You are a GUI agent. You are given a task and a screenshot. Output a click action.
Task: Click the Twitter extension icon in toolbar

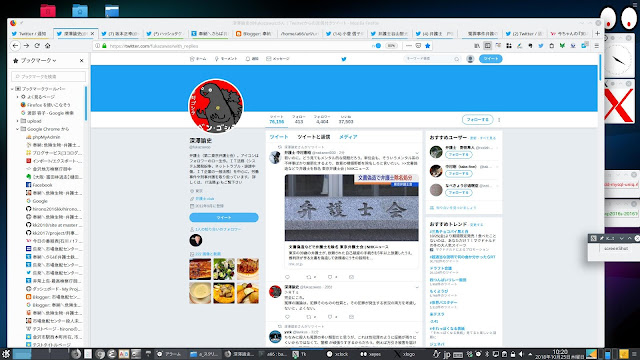(541, 46)
